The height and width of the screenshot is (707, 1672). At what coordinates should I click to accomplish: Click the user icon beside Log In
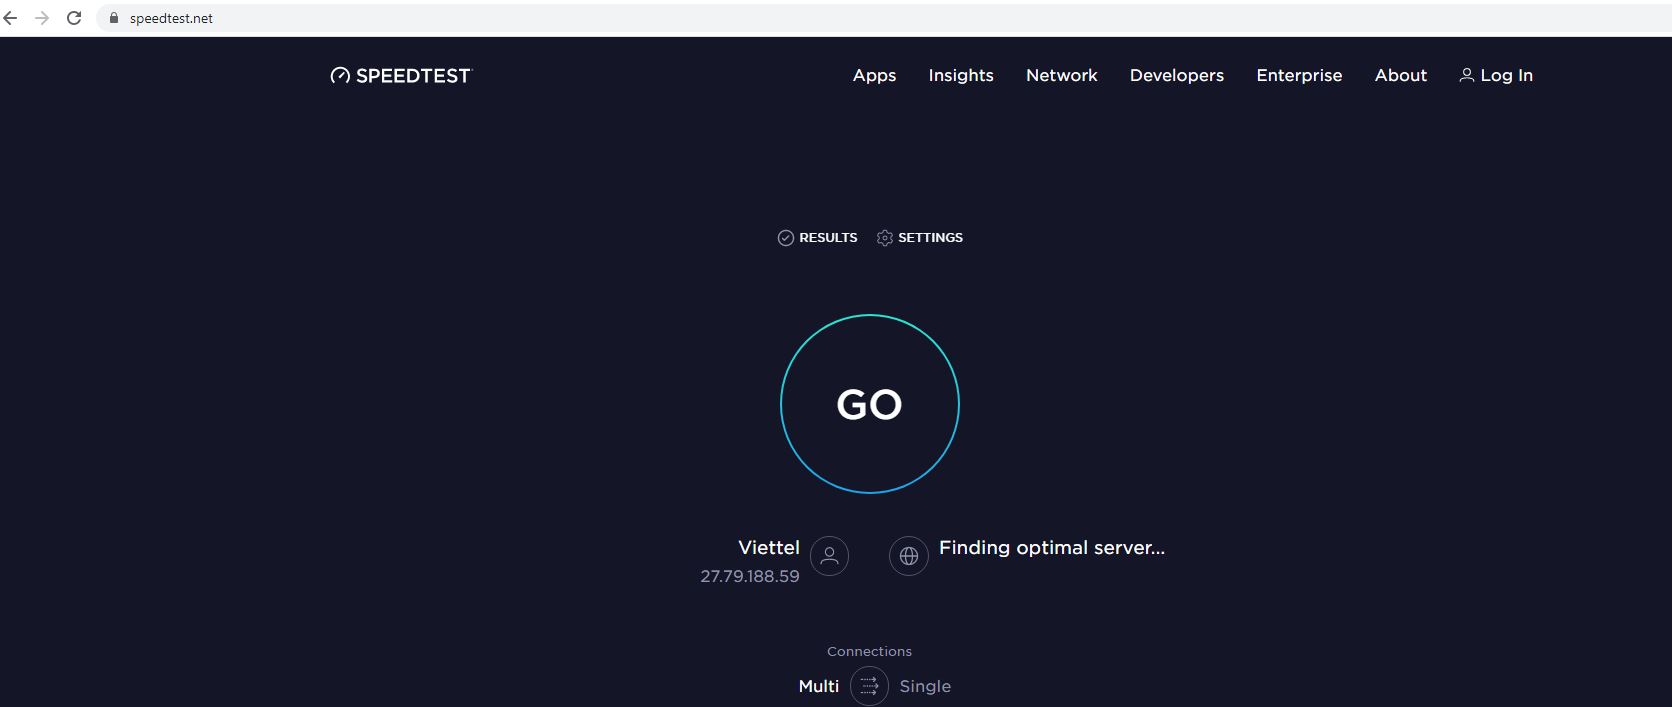1467,75
